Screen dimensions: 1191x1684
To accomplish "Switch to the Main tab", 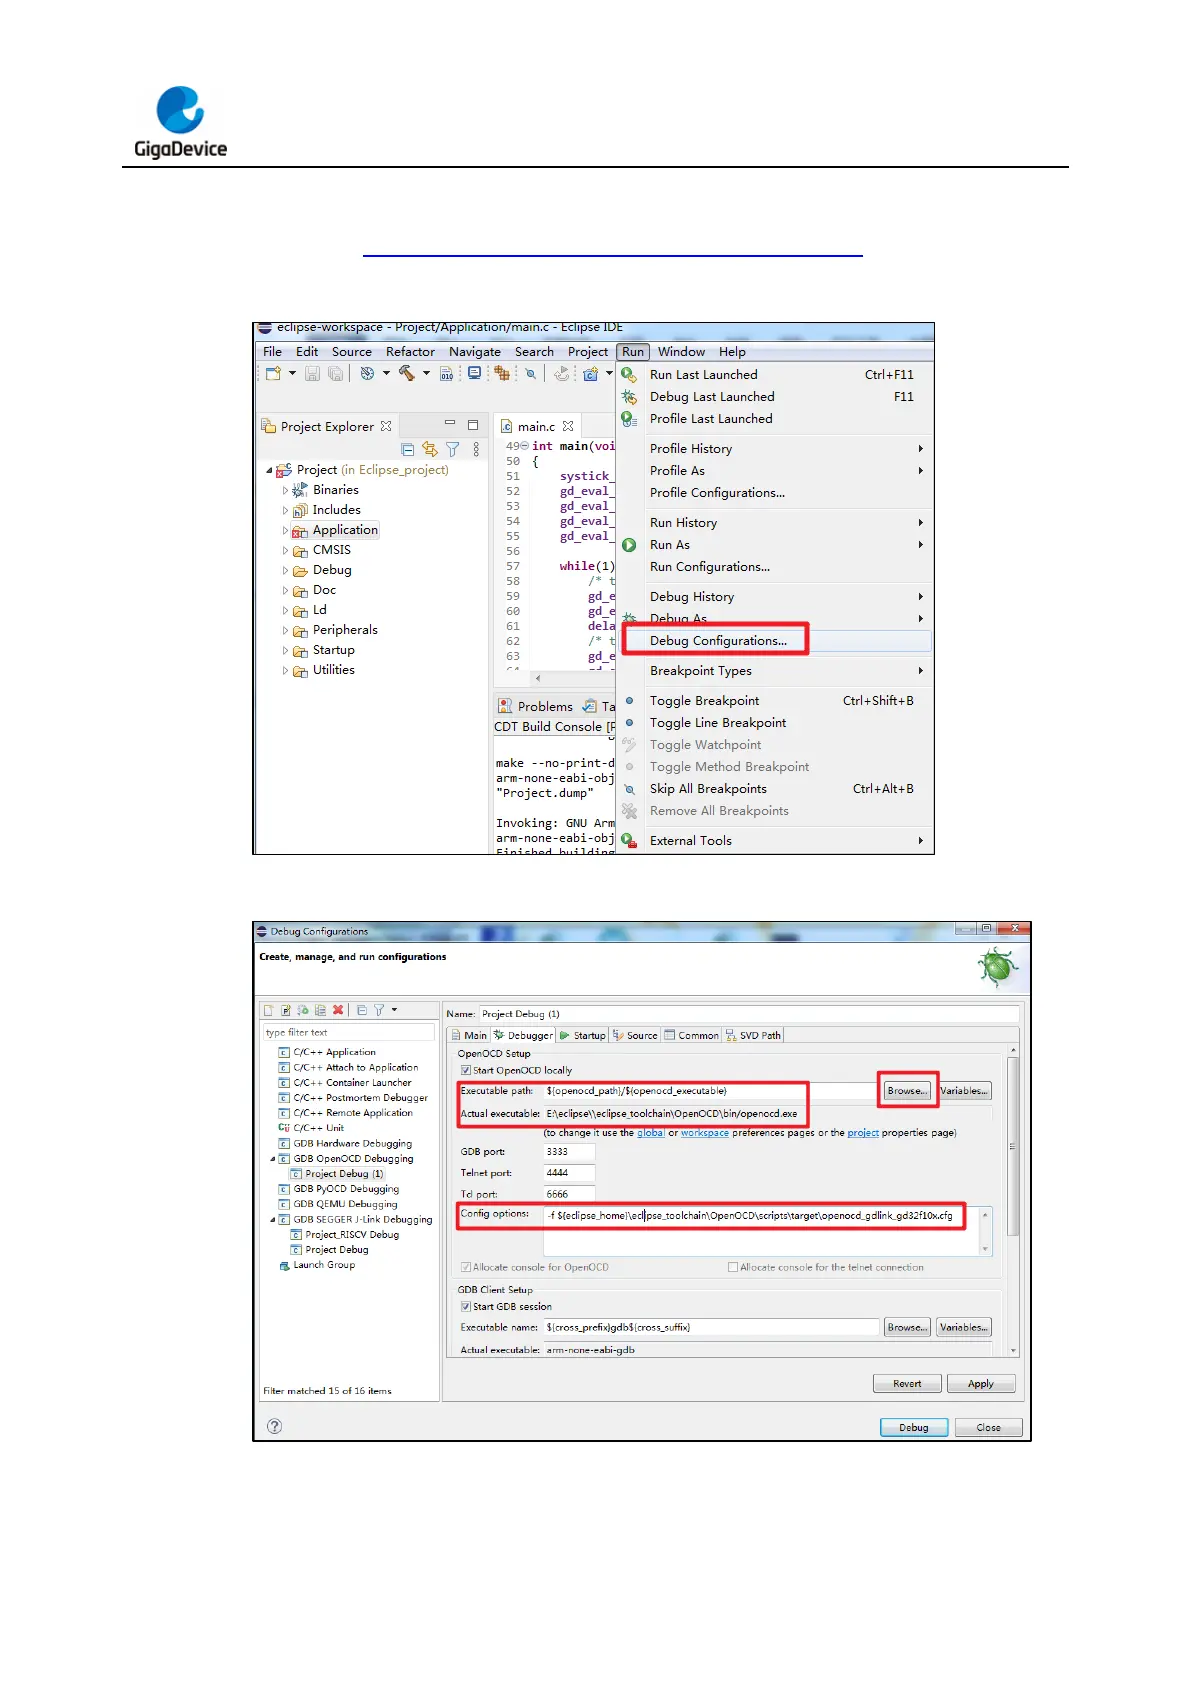I will tap(469, 1036).
